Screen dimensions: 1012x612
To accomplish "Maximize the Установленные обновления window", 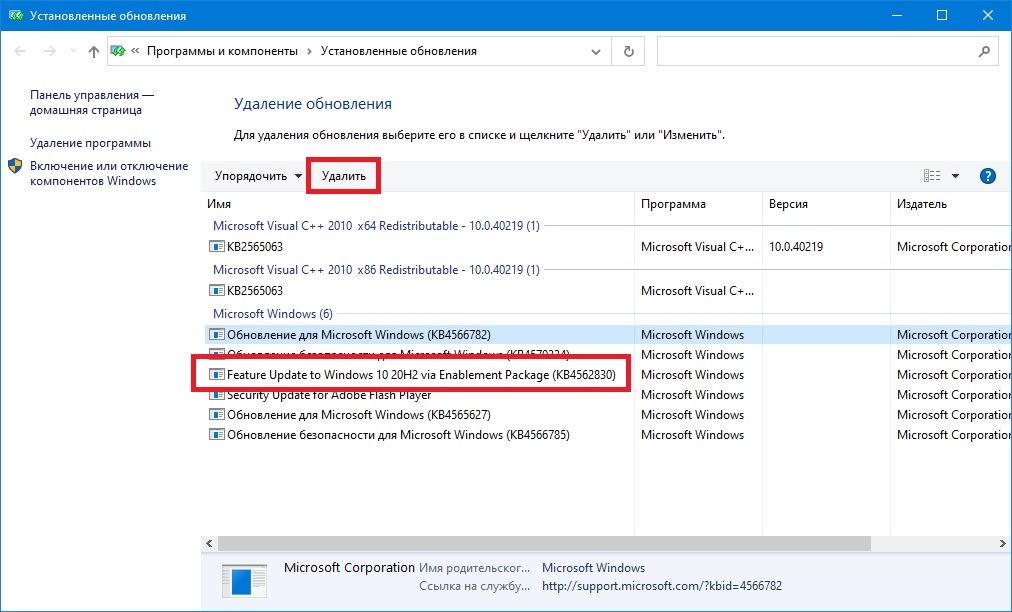I will tap(942, 15).
